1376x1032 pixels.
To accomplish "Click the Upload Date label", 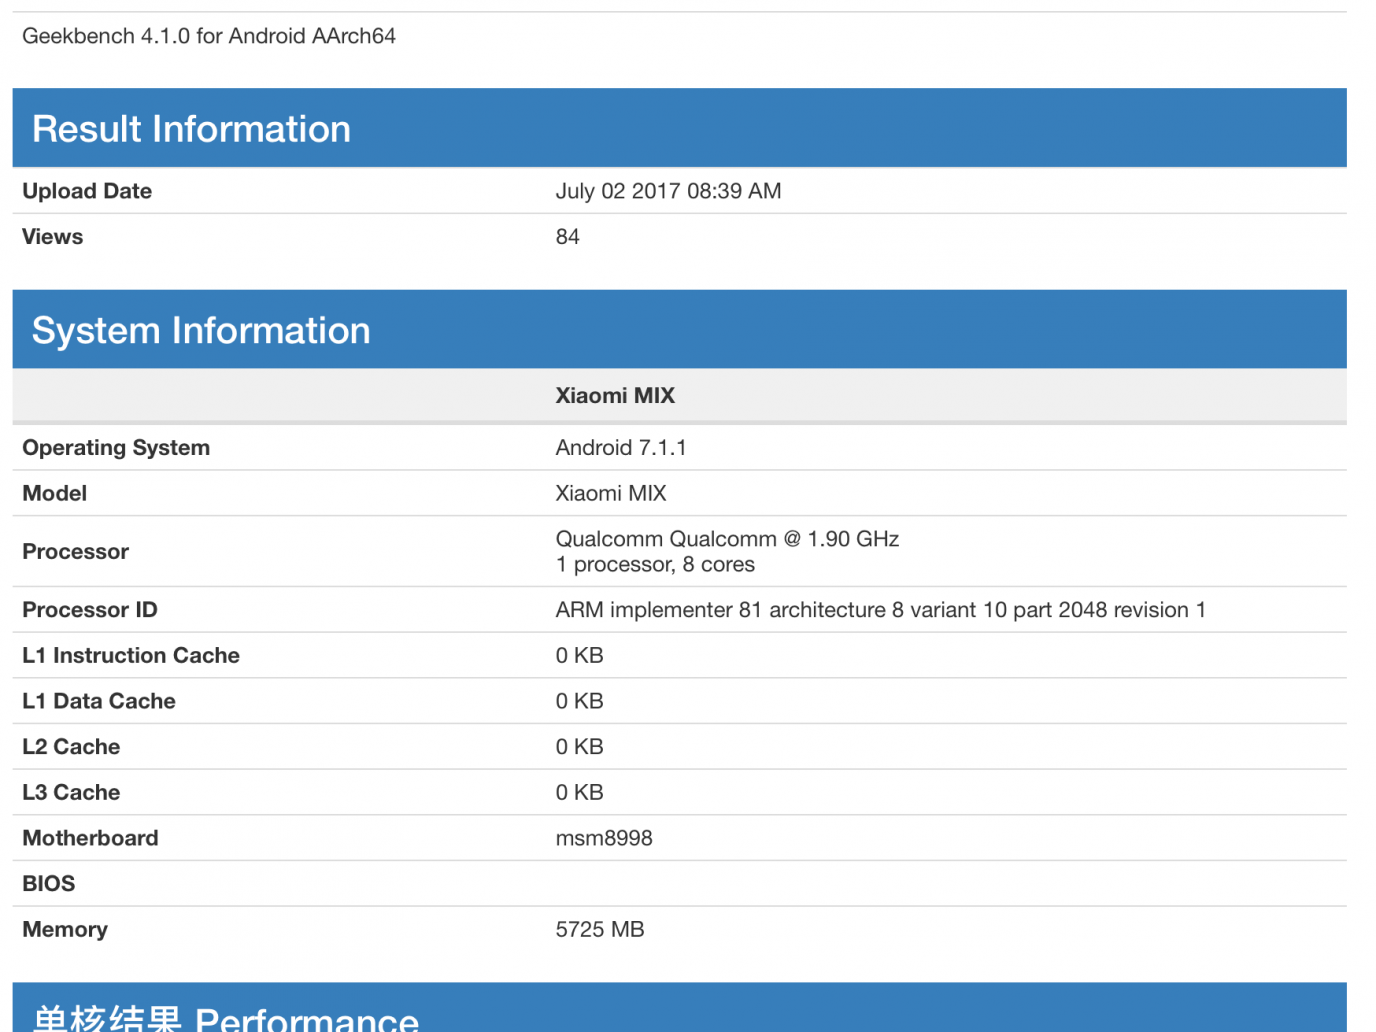I will tap(87, 191).
